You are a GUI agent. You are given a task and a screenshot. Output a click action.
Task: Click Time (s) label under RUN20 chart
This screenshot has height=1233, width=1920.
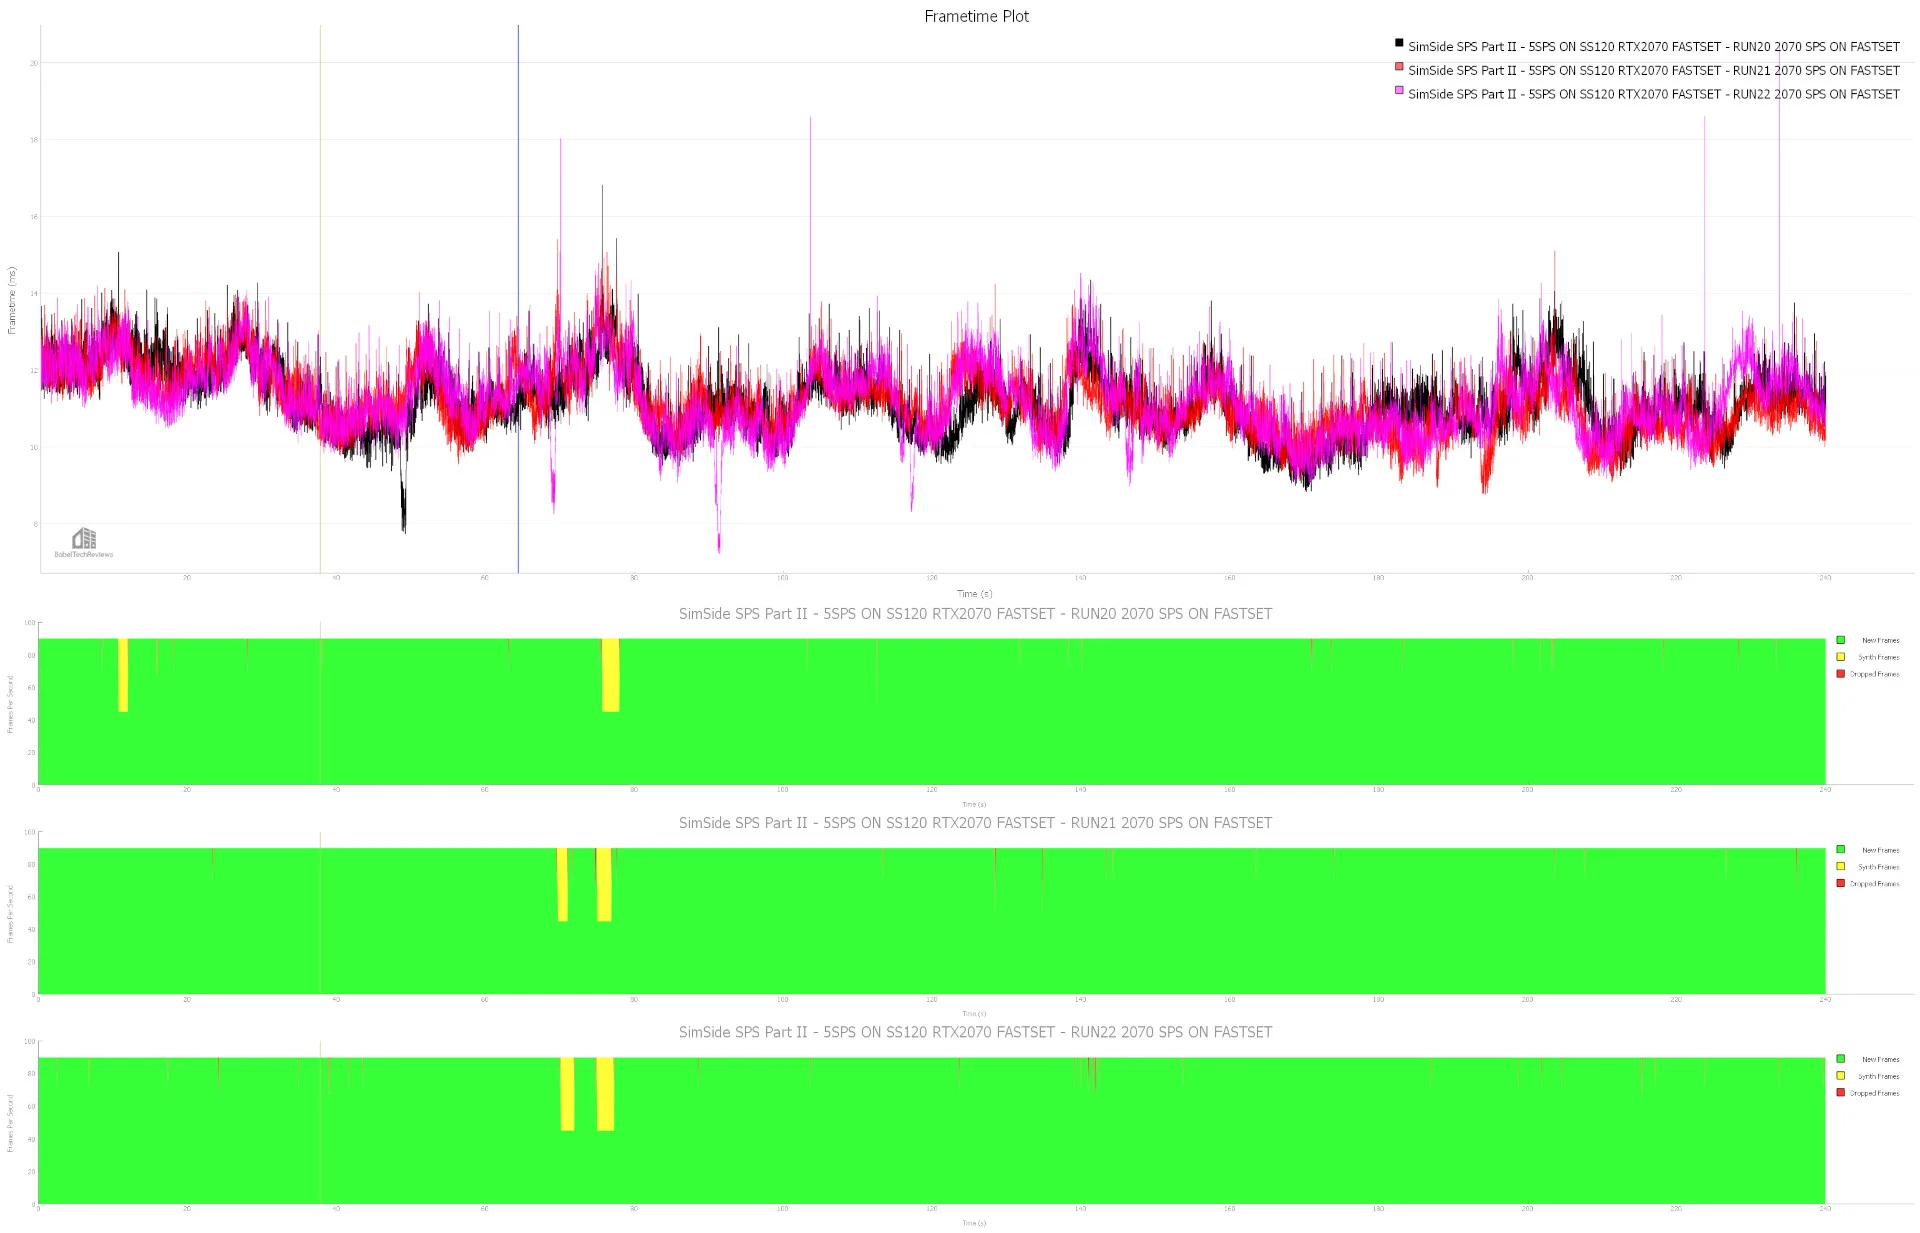974,804
